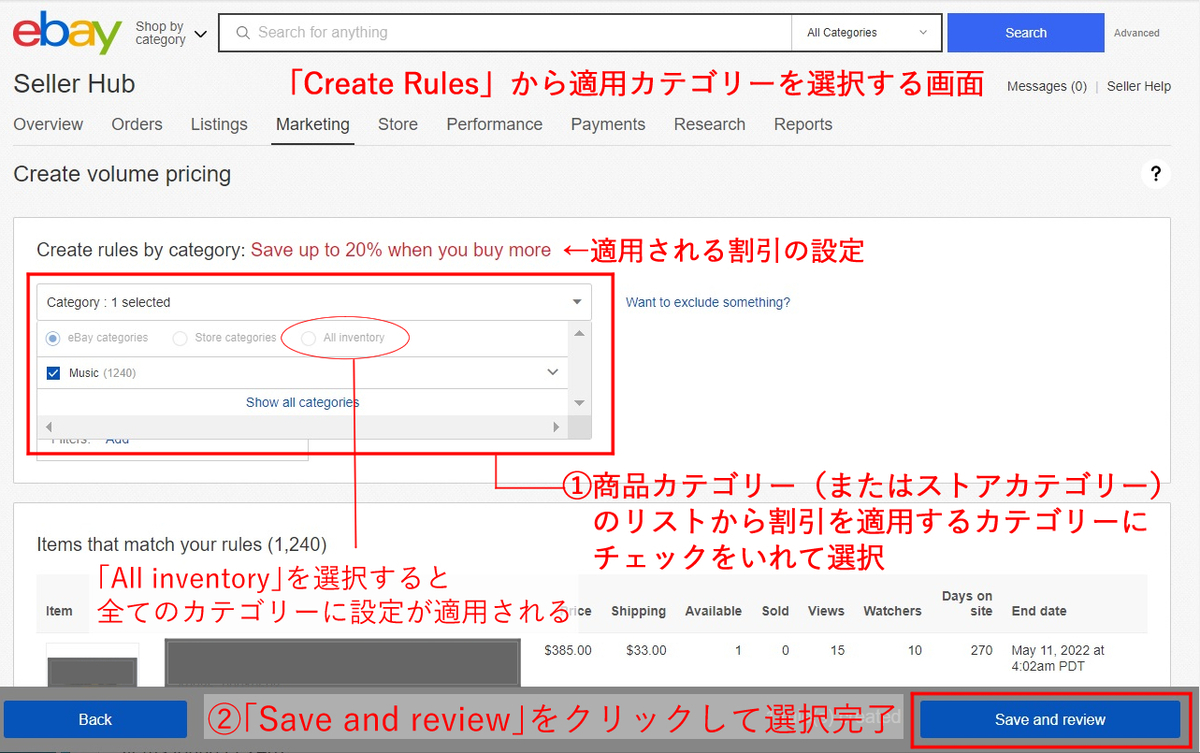Click the first item thumbnail image
1200x753 pixels.
(92, 665)
